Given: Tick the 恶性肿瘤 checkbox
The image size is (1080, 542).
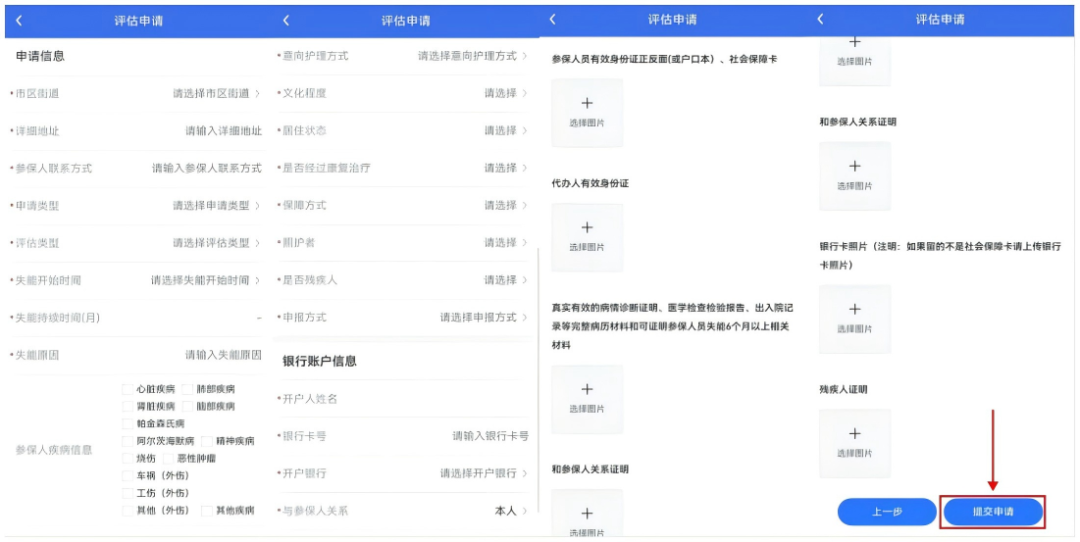Looking at the screenshot, I should click(x=168, y=458).
